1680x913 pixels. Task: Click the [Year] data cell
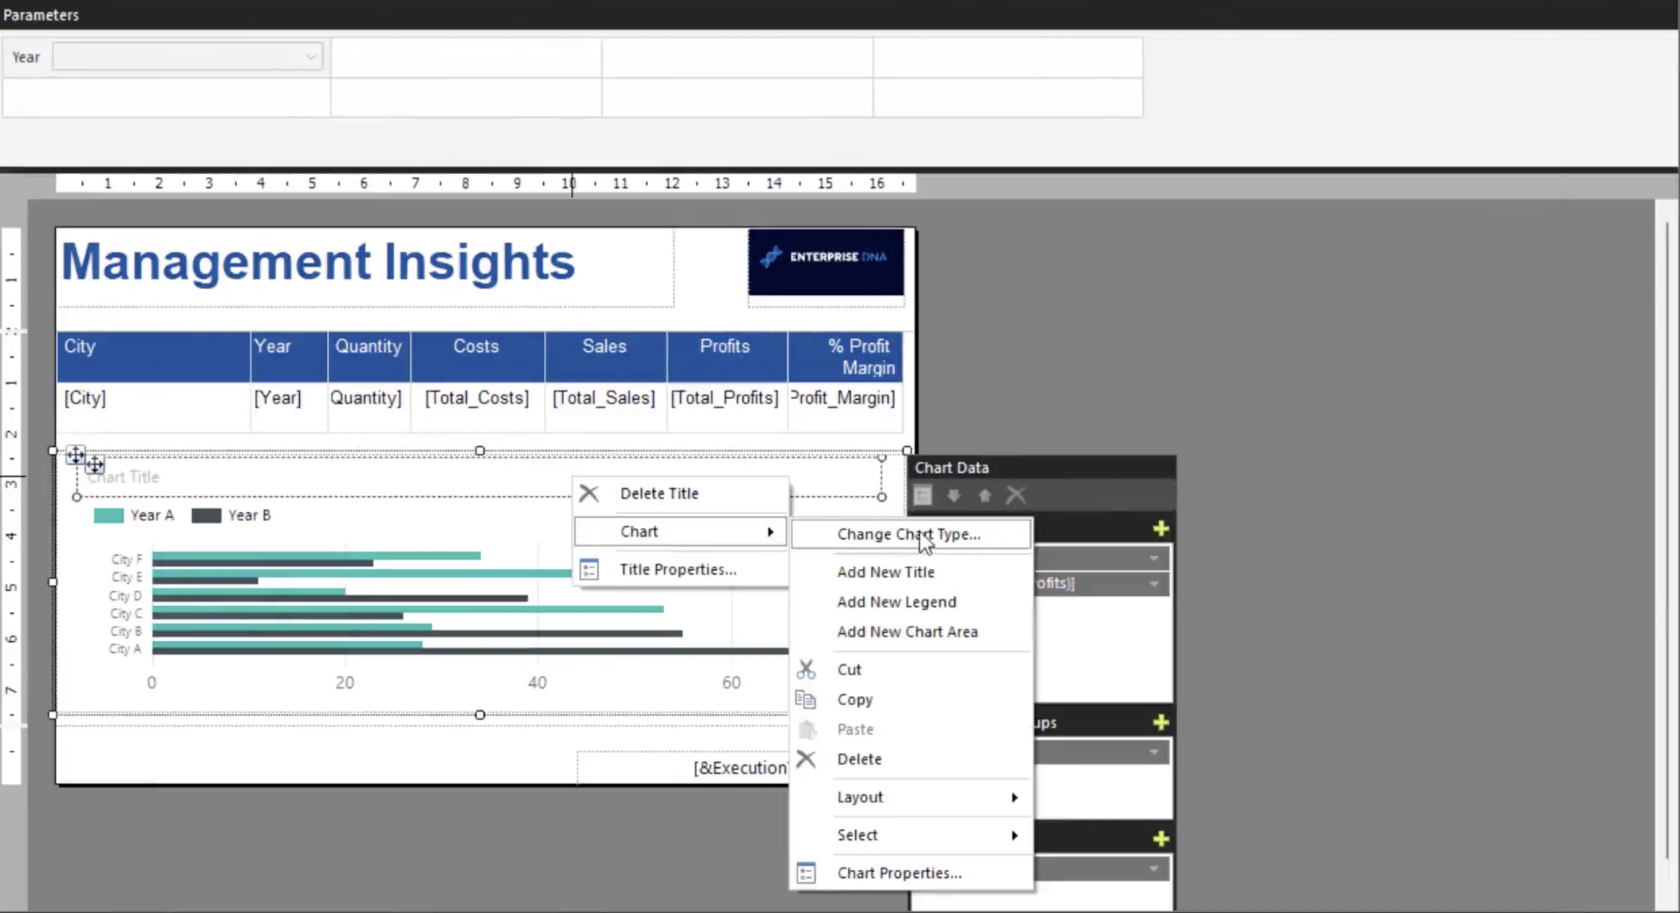[x=289, y=407]
